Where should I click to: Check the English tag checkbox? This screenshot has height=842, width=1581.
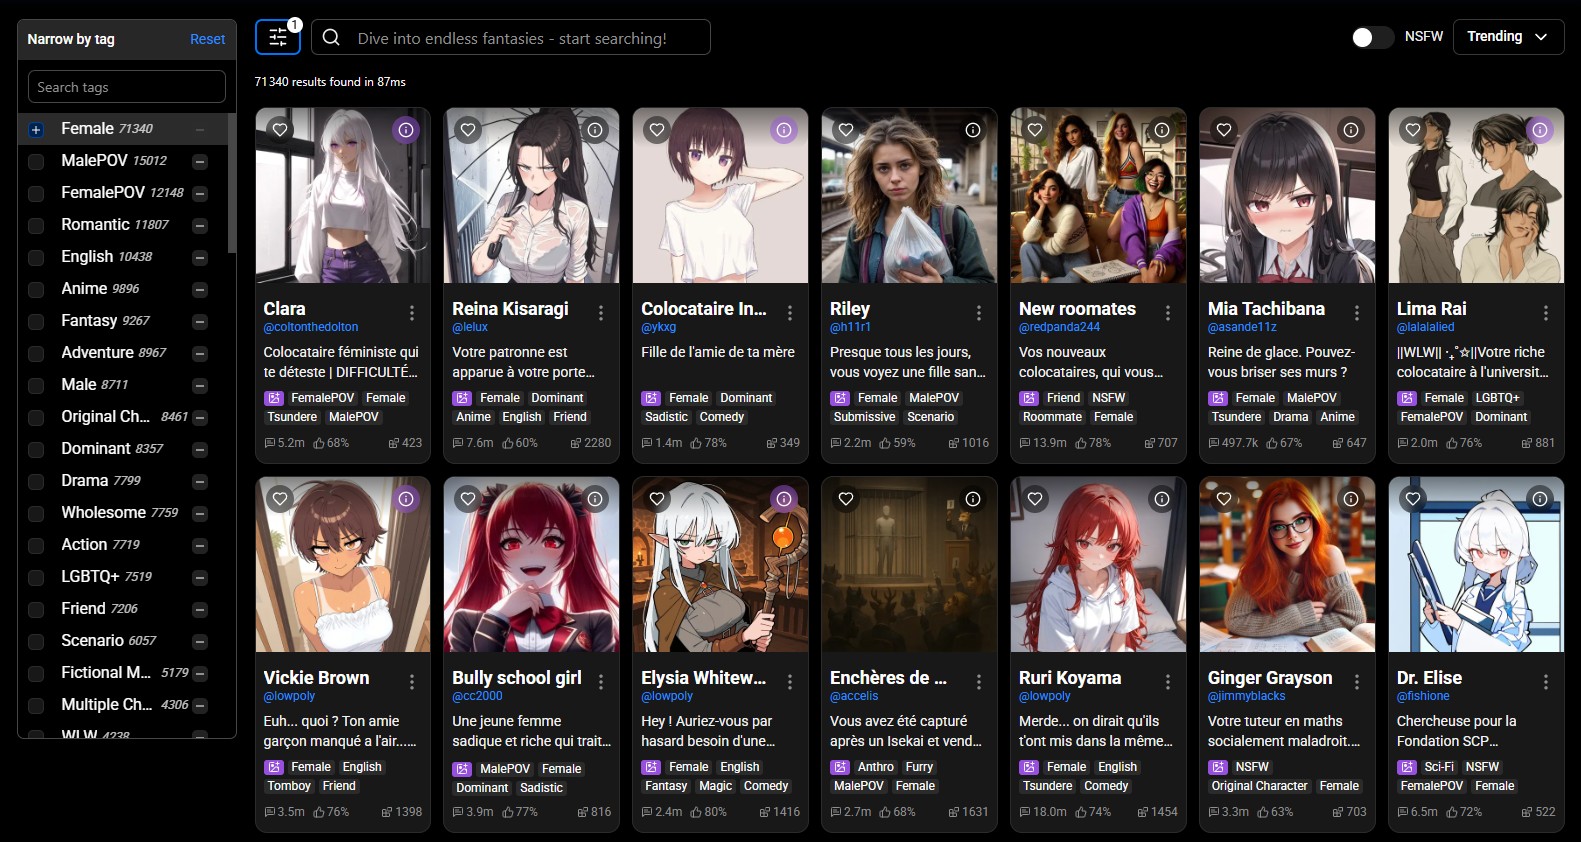click(36, 257)
